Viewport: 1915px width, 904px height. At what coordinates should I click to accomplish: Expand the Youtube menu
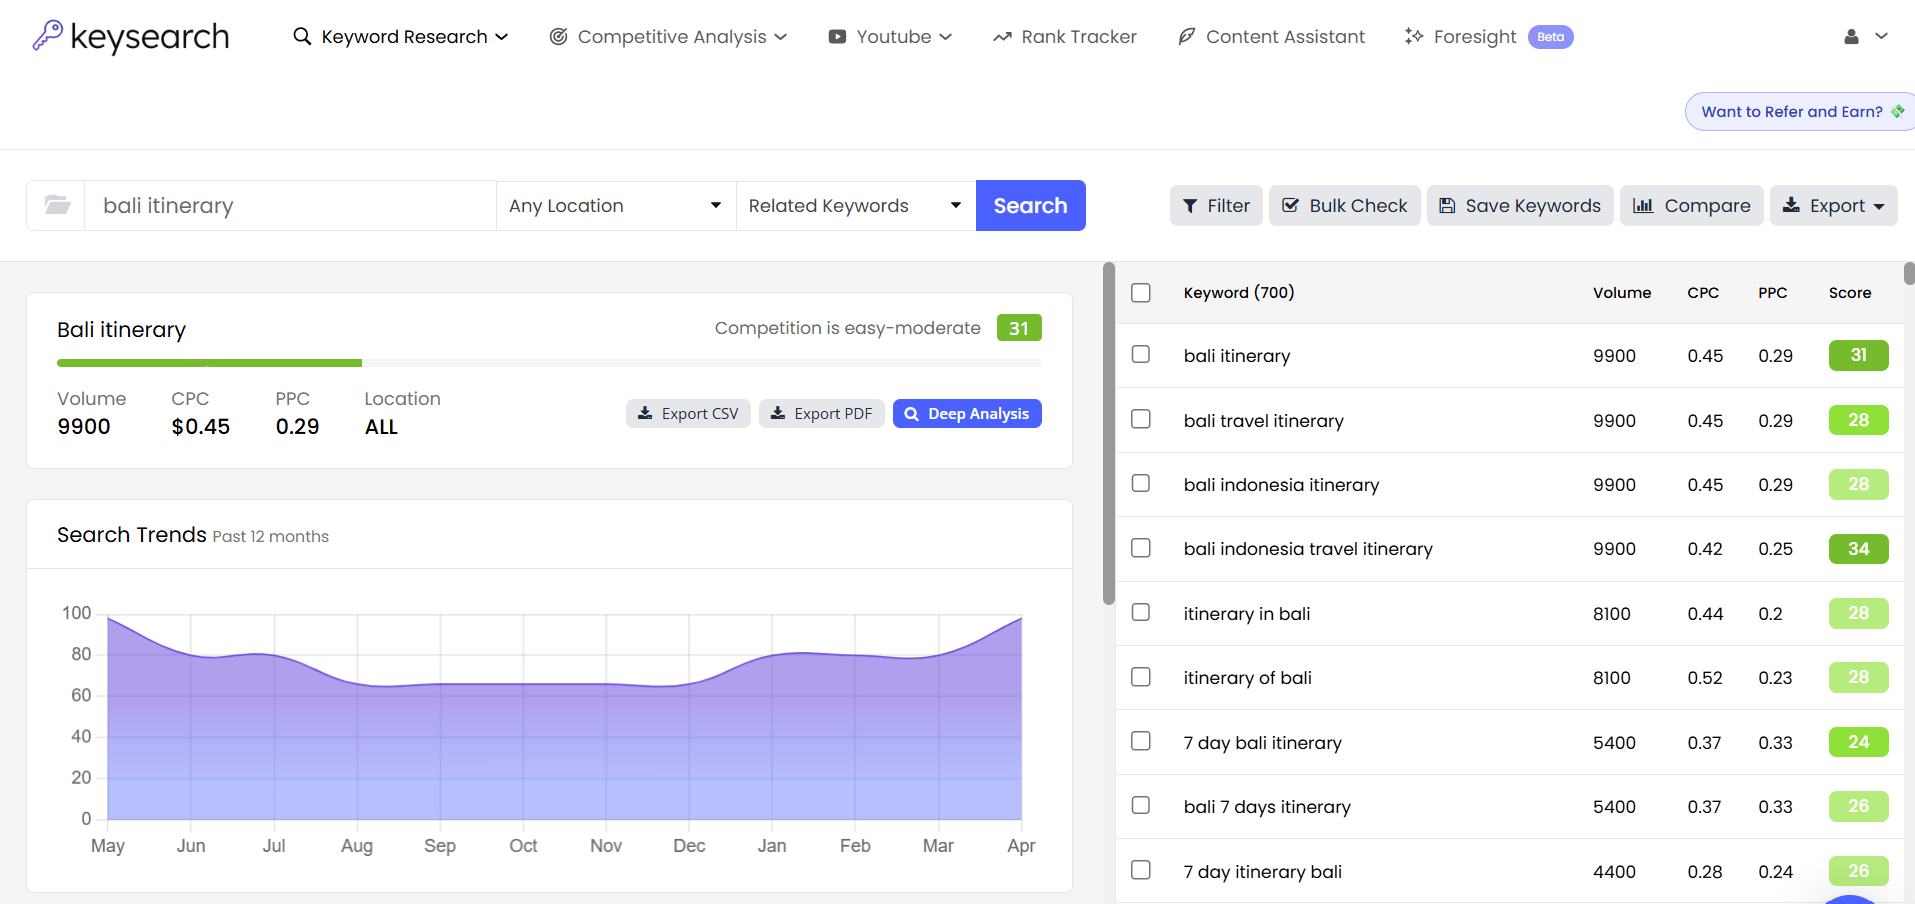890,37
